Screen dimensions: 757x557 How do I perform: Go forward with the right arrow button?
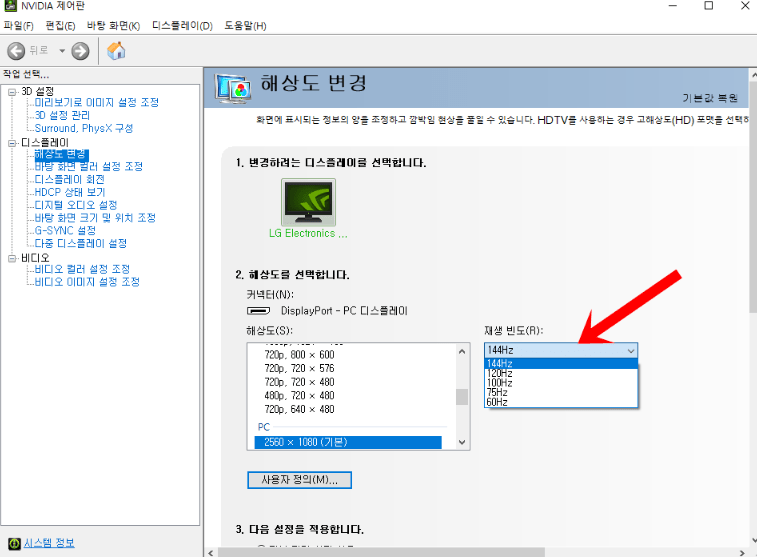[81, 51]
